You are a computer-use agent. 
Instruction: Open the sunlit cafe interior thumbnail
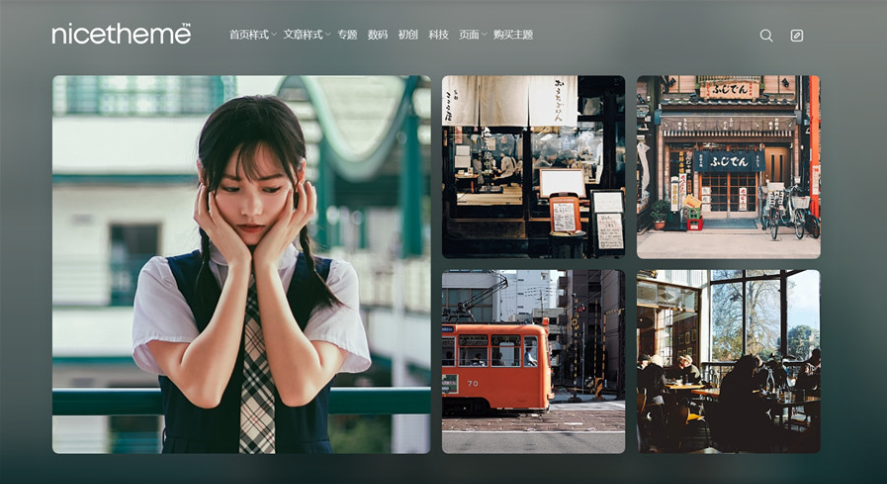coord(728,361)
